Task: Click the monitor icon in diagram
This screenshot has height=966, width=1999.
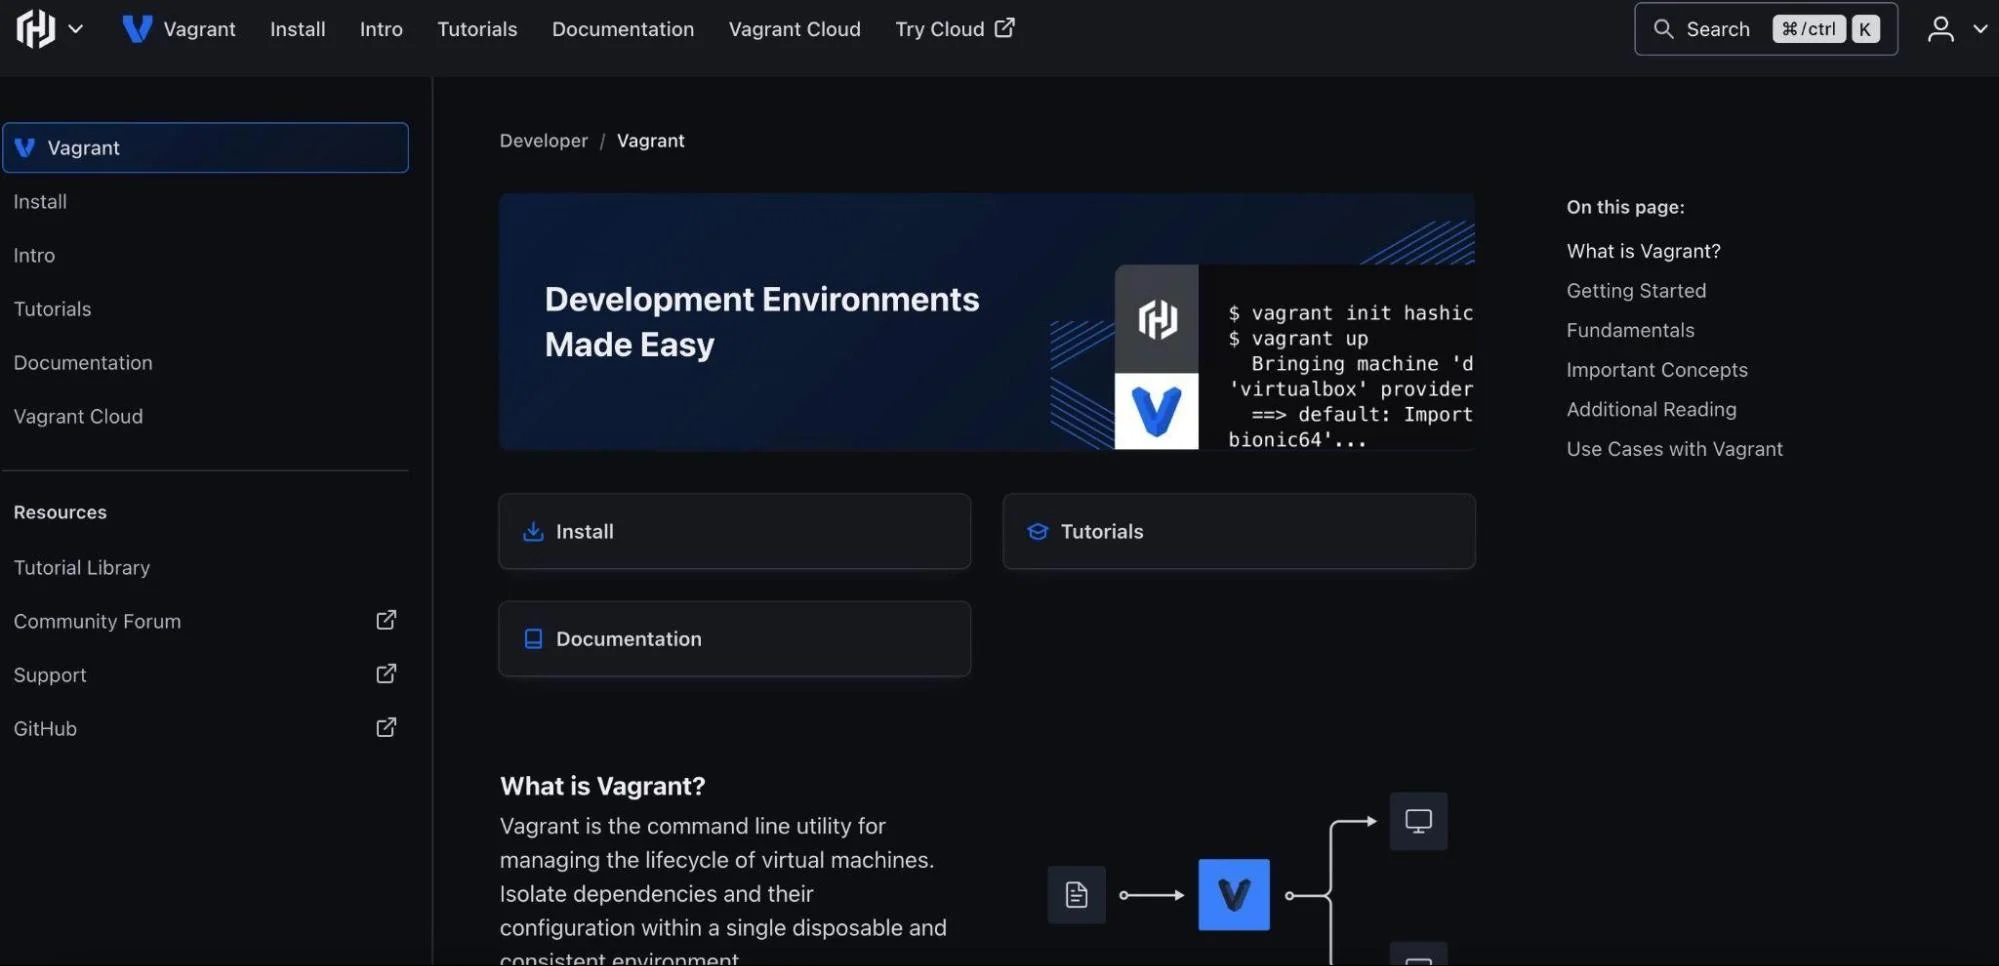Action: point(1418,822)
